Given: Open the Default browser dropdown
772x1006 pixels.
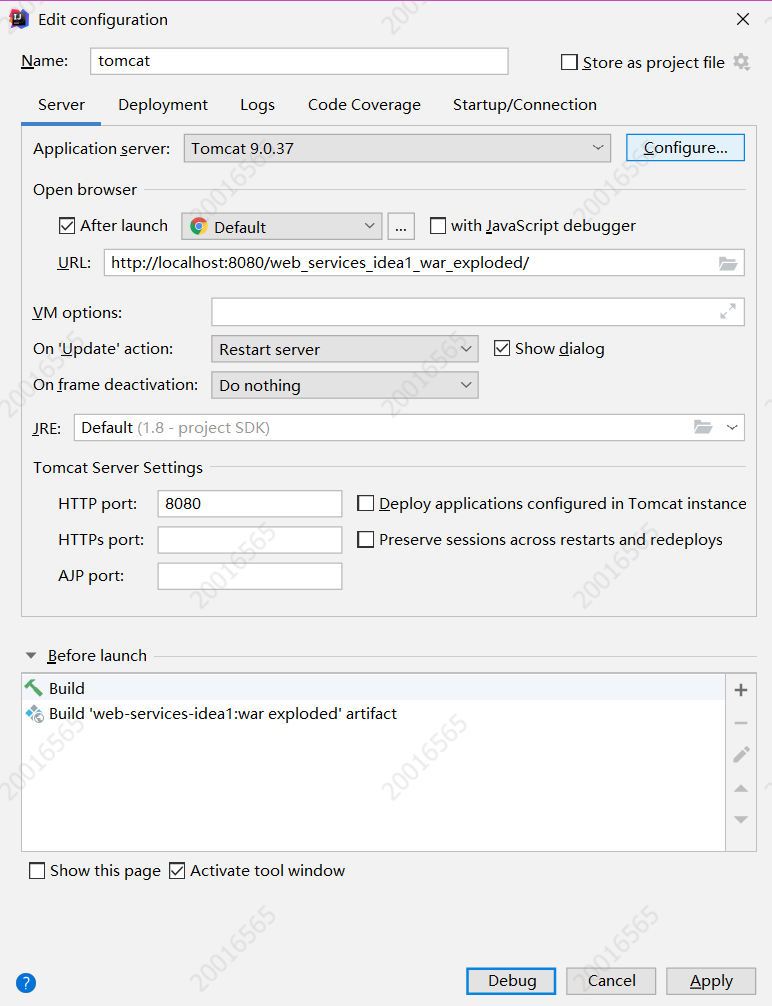Looking at the screenshot, I should click(x=282, y=226).
